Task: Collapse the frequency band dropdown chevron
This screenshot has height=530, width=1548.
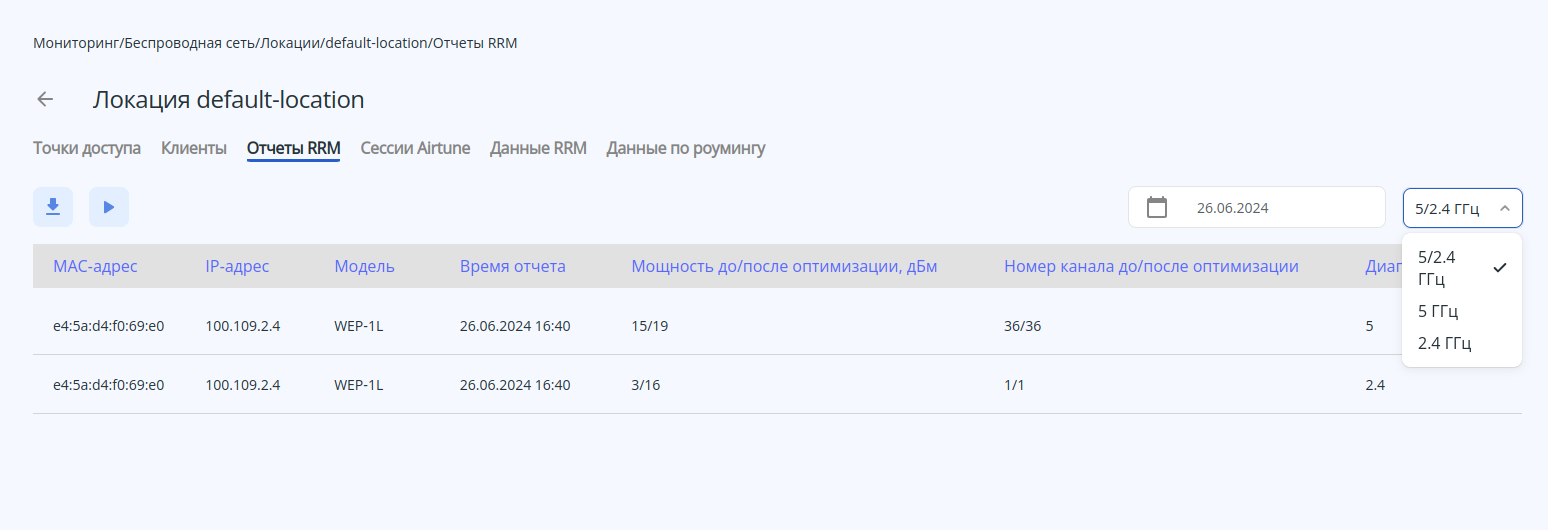Action: click(x=1504, y=208)
